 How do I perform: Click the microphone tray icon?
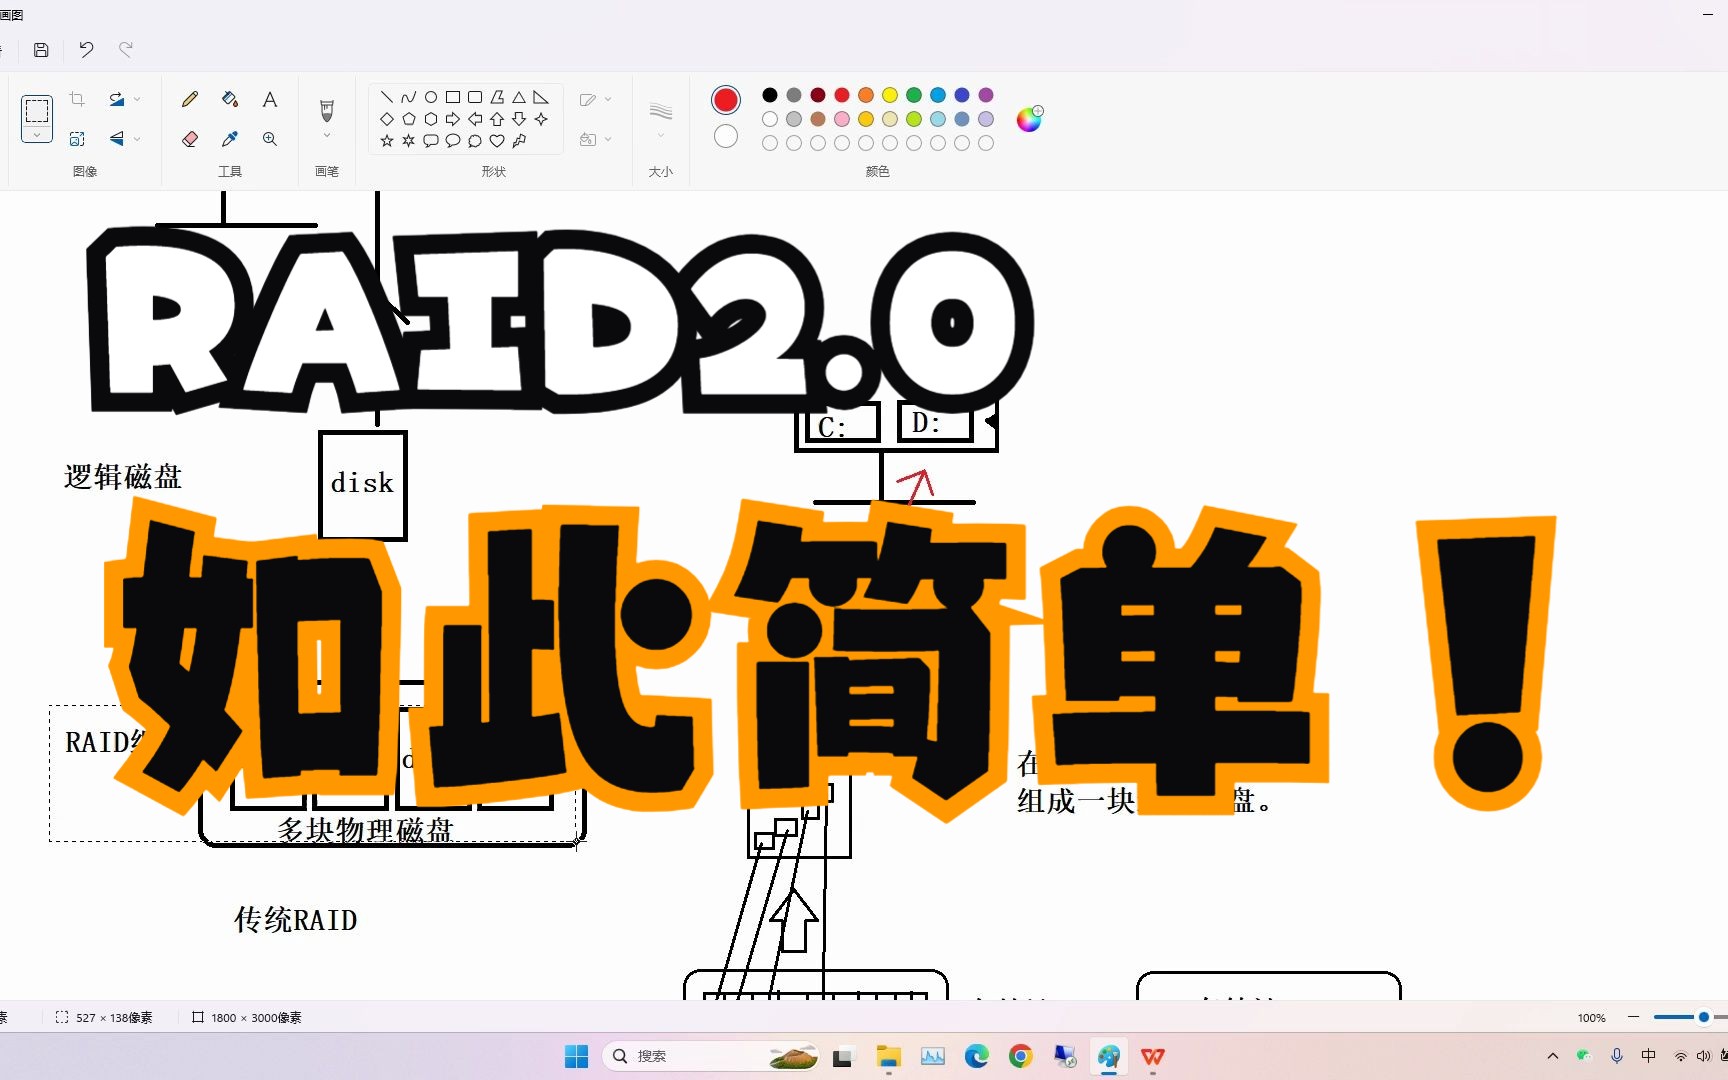1617,1056
